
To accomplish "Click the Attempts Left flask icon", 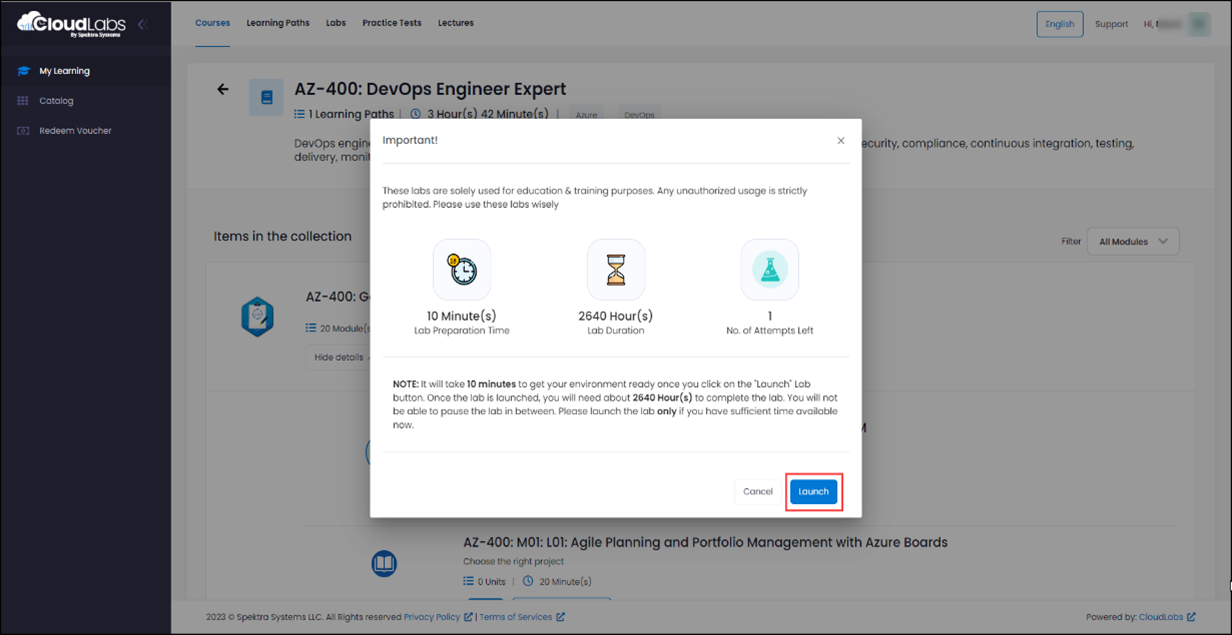I will click(770, 270).
